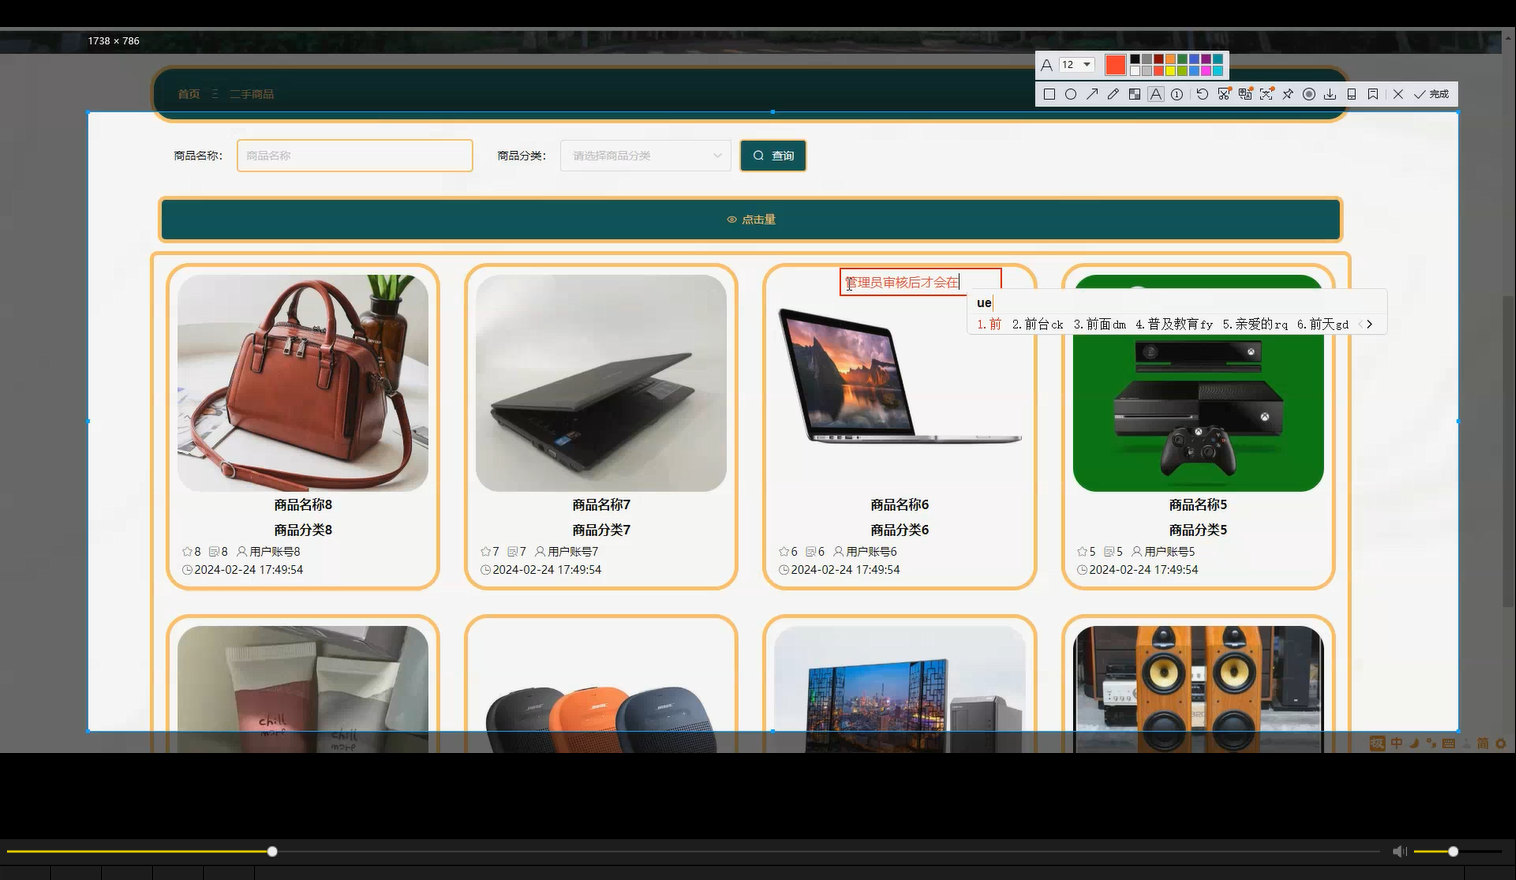Viewport: 1516px width, 880px height.
Task: Click the 用户账号8 text
Action: pyautogui.click(x=275, y=552)
